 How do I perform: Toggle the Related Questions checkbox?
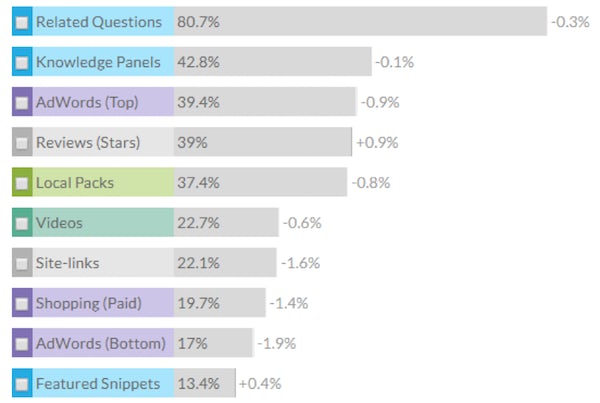point(22,22)
